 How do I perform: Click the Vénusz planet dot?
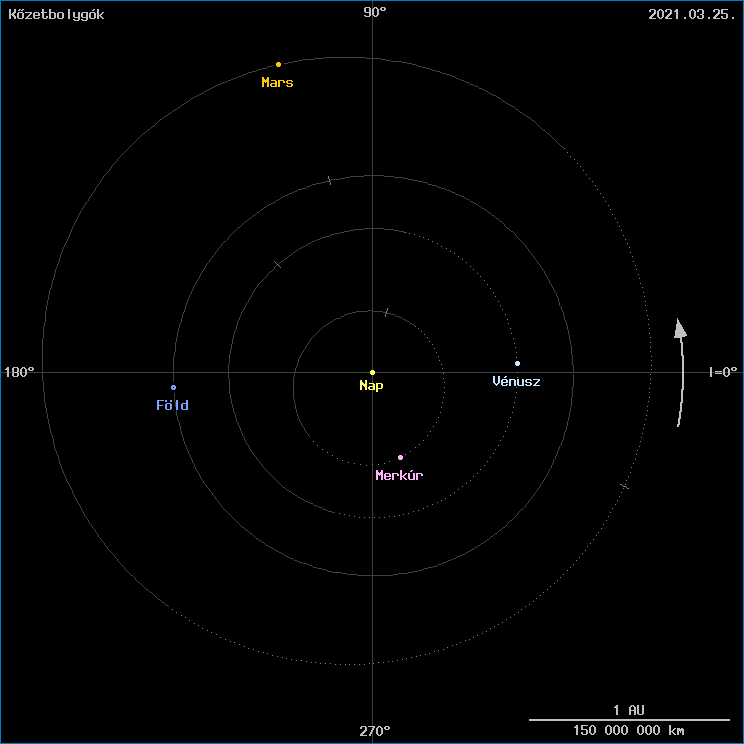click(x=518, y=363)
